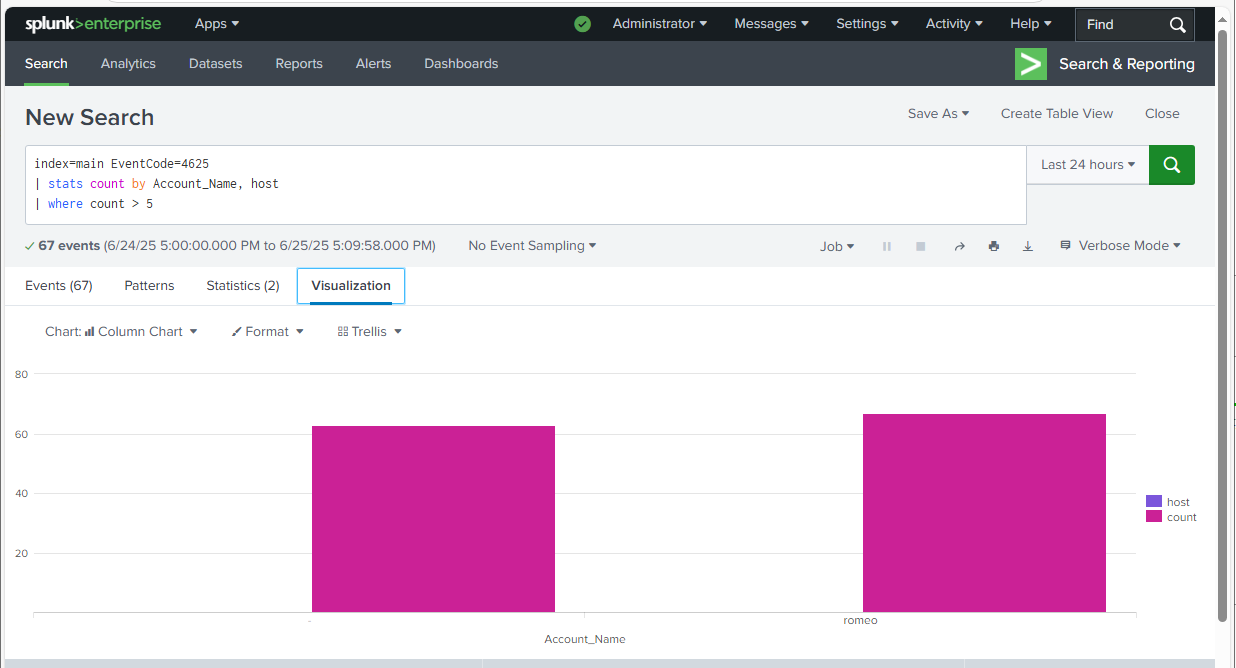1236x668 pixels.
Task: Click the left magenta count column
Action: pyautogui.click(x=433, y=519)
